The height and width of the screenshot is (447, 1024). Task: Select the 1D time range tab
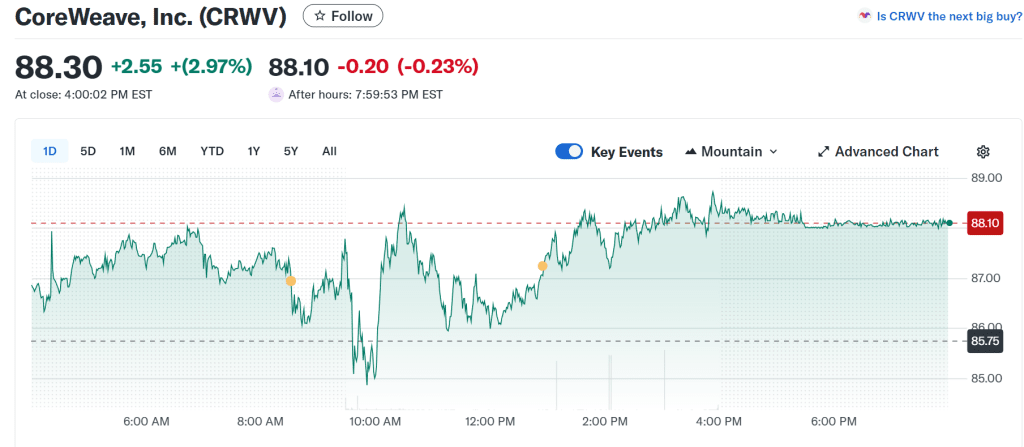[x=49, y=151]
